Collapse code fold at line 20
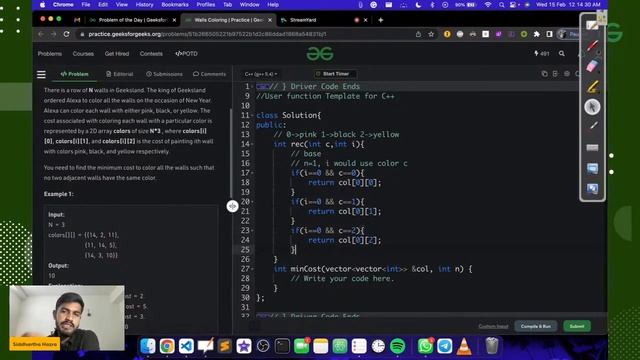Image resolution: width=640 pixels, height=360 pixels. click(253, 202)
